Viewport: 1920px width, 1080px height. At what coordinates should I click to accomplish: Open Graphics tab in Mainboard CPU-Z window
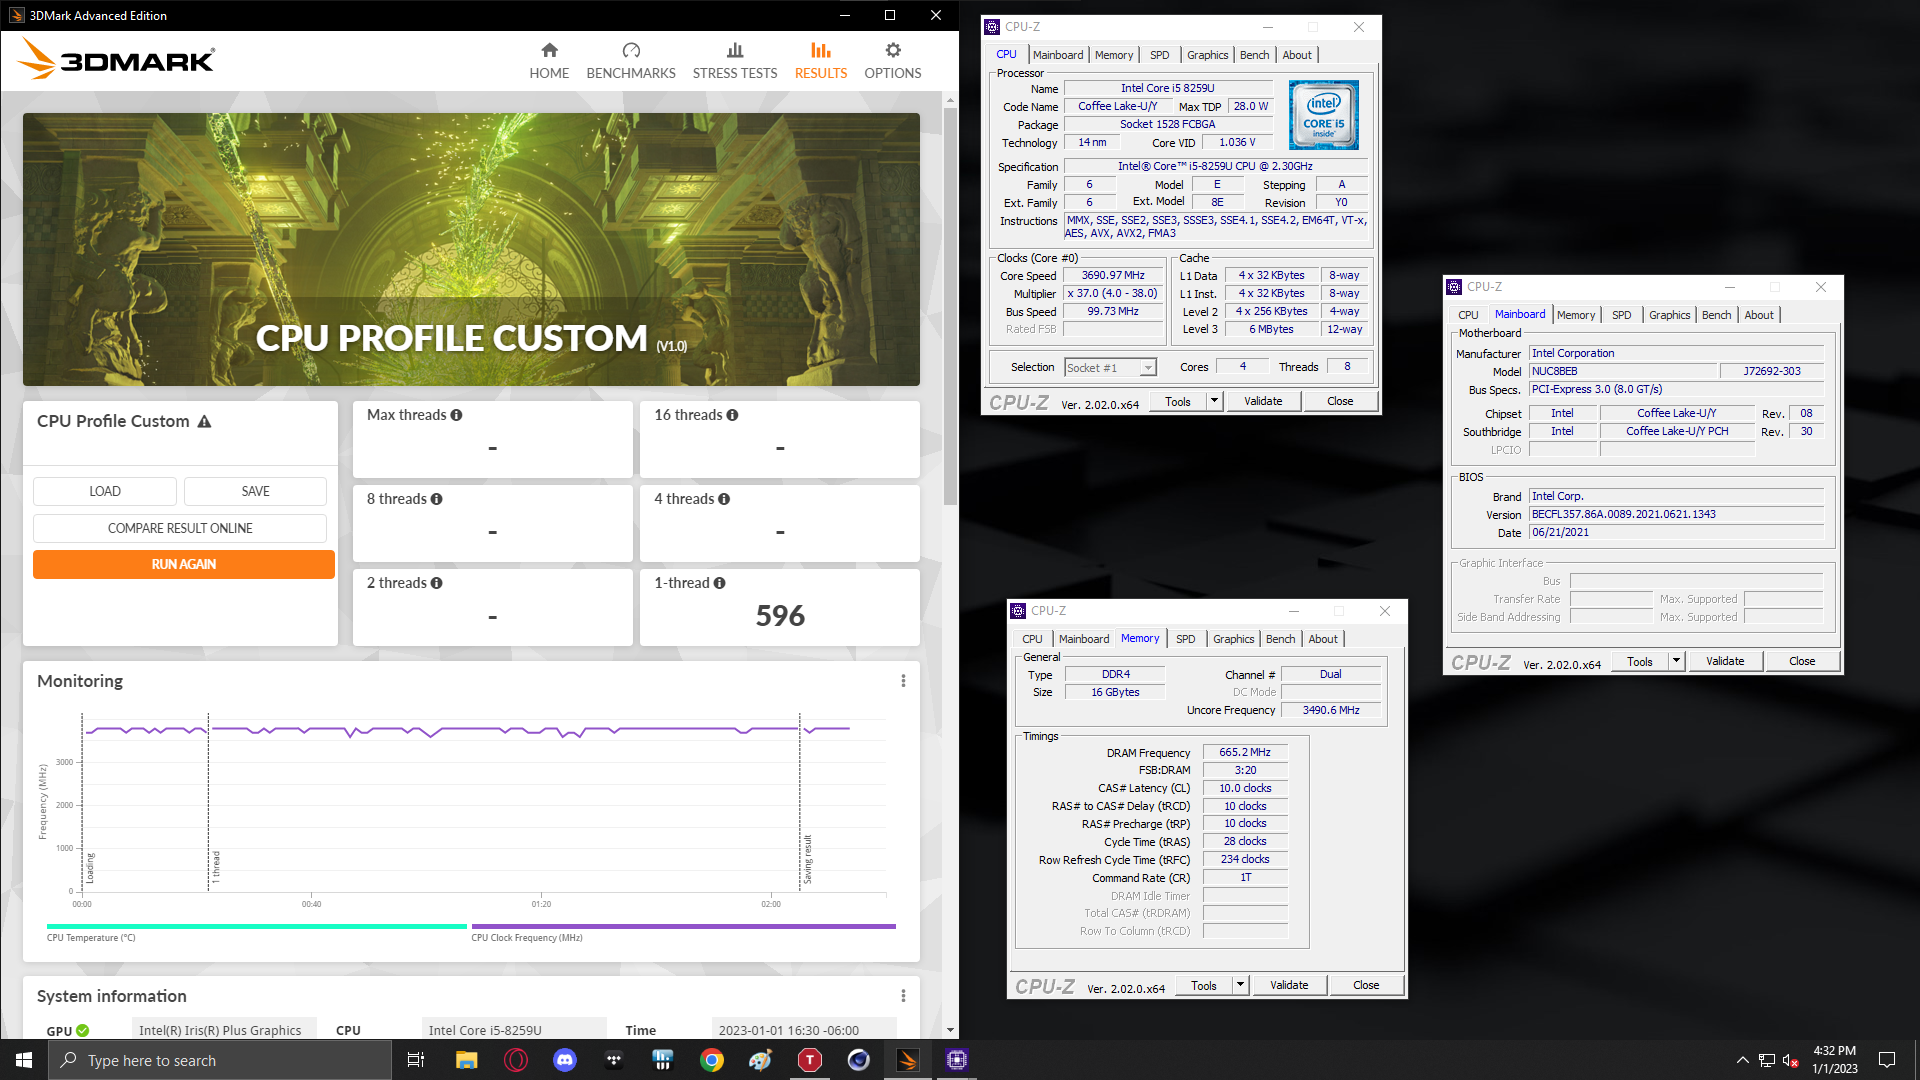[1669, 315]
